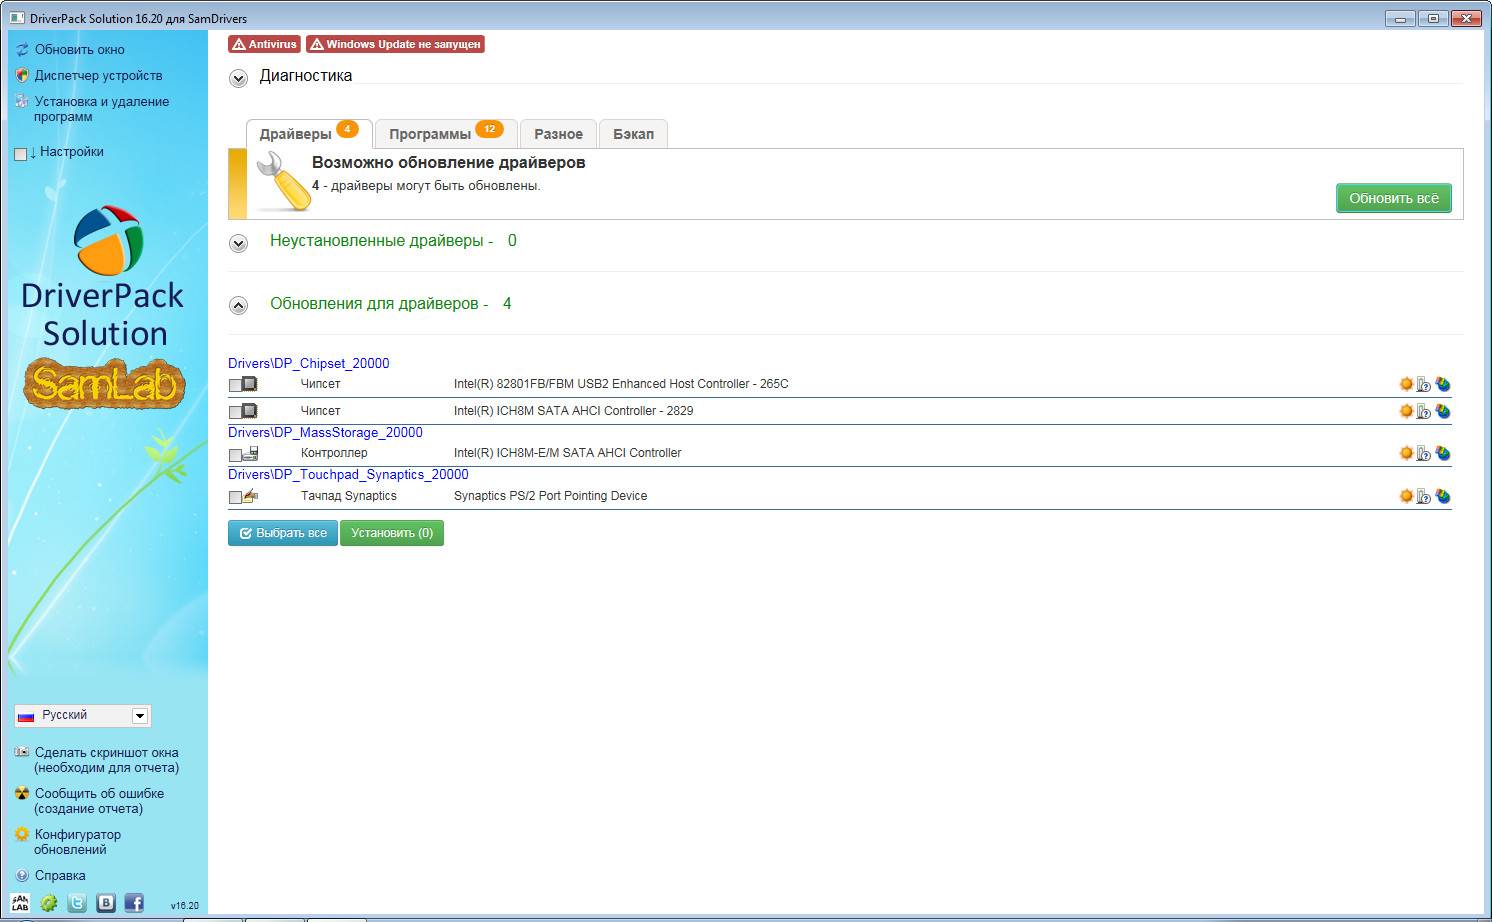This screenshot has height=922, width=1492.
Task: Click the camera icon beside Сделать скриншот окна
Action: click(22, 752)
